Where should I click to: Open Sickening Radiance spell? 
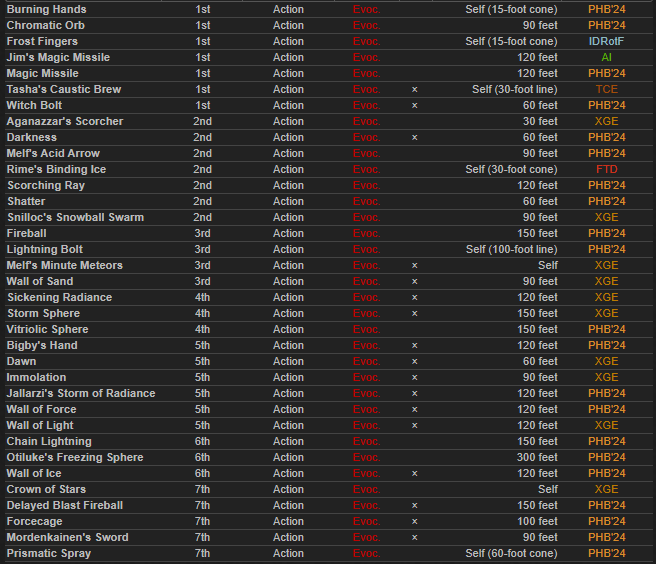click(328, 297)
